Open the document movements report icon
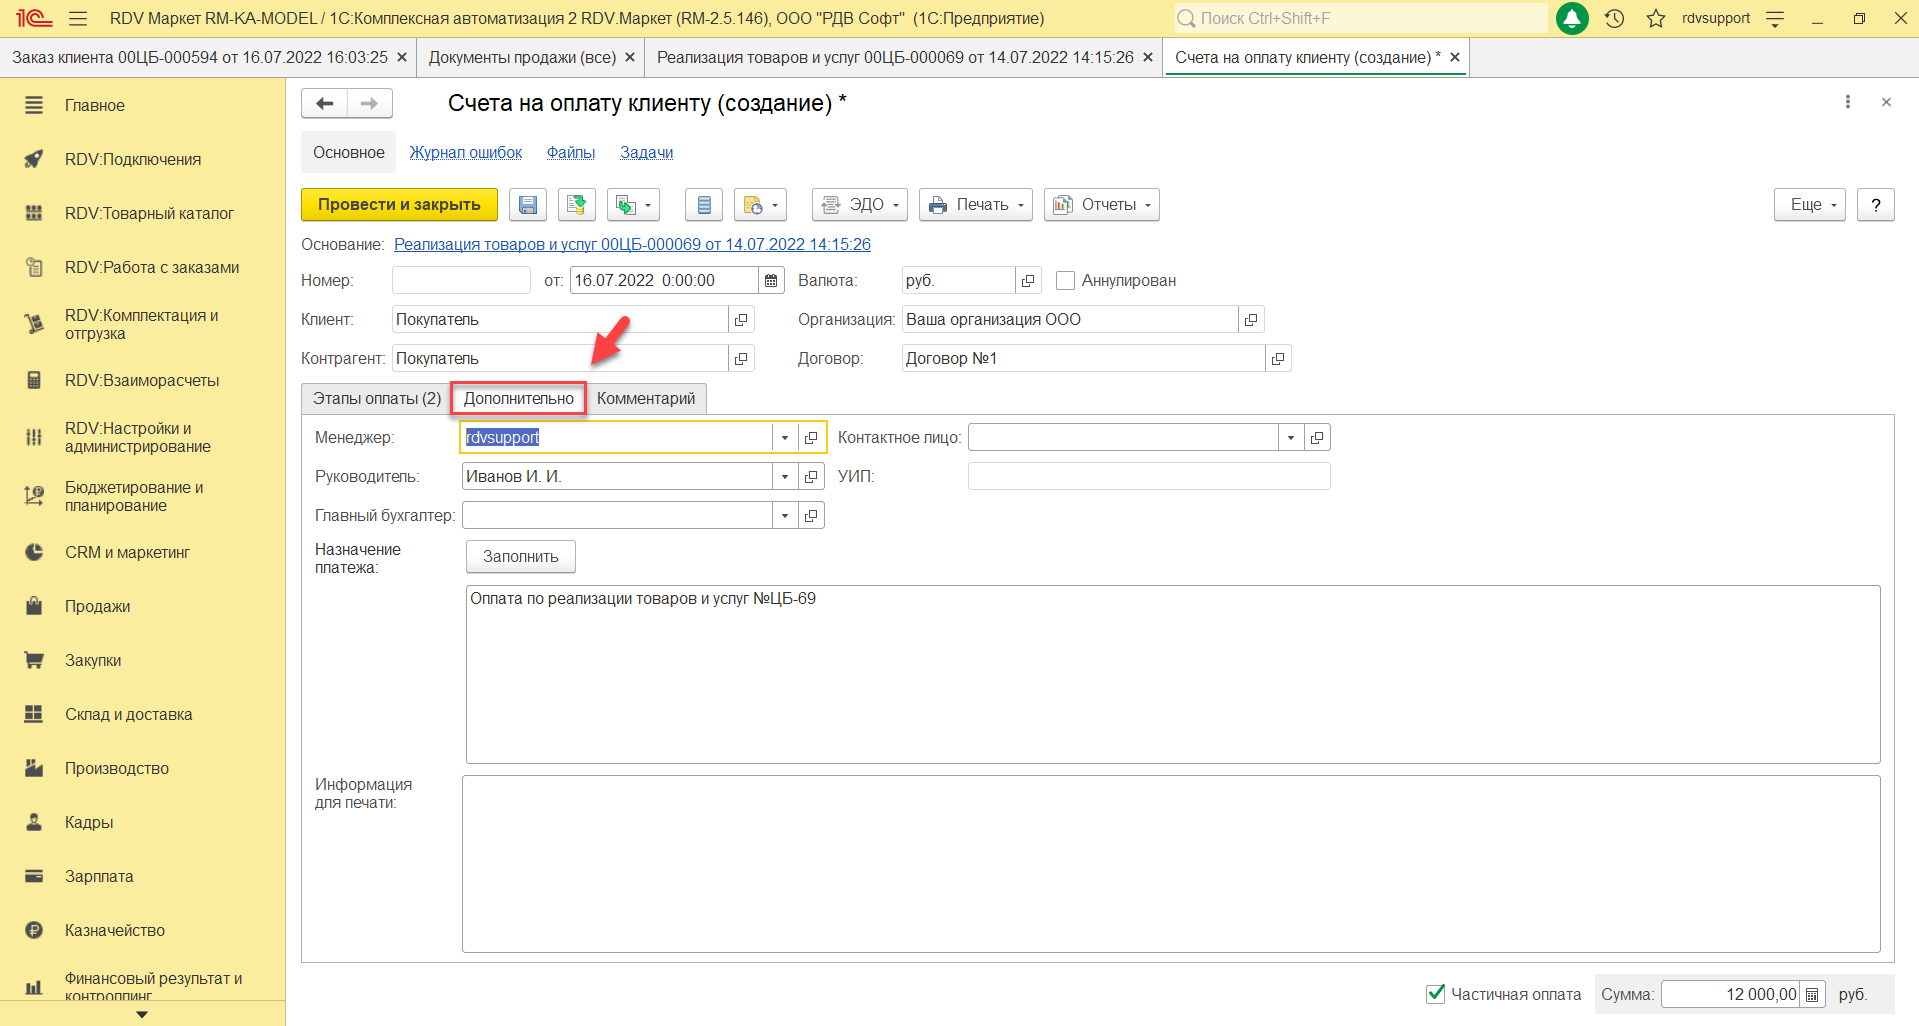This screenshot has height=1026, width=1919. [x=703, y=205]
